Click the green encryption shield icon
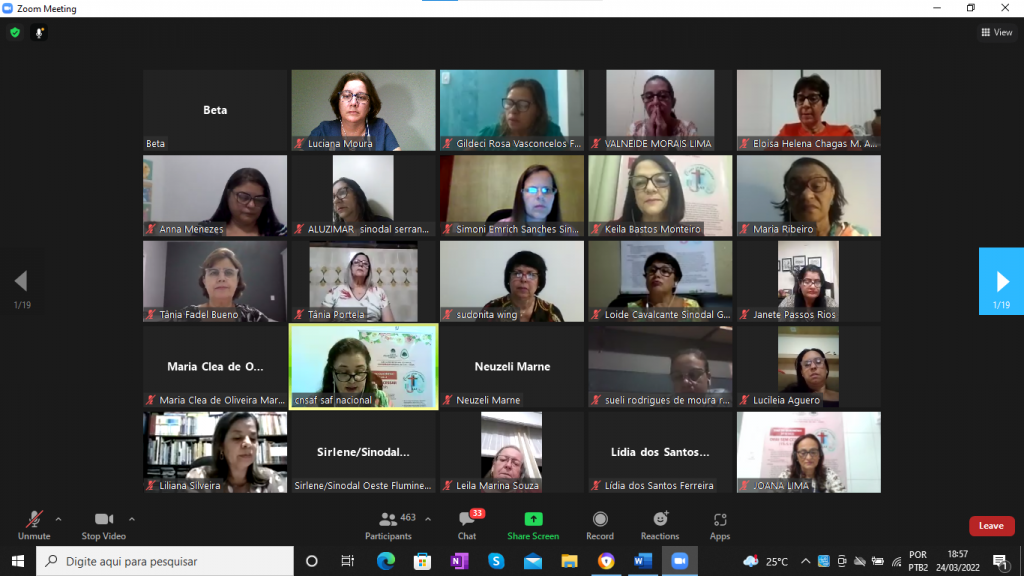 click(15, 33)
